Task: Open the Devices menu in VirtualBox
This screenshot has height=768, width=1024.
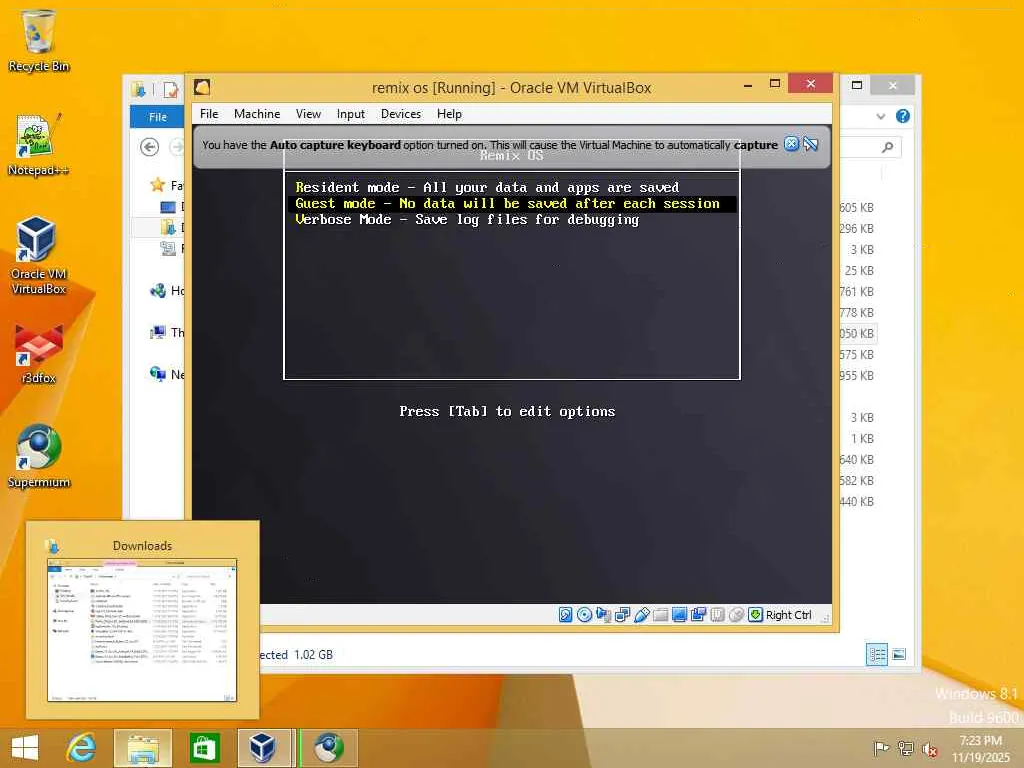Action: click(x=401, y=114)
